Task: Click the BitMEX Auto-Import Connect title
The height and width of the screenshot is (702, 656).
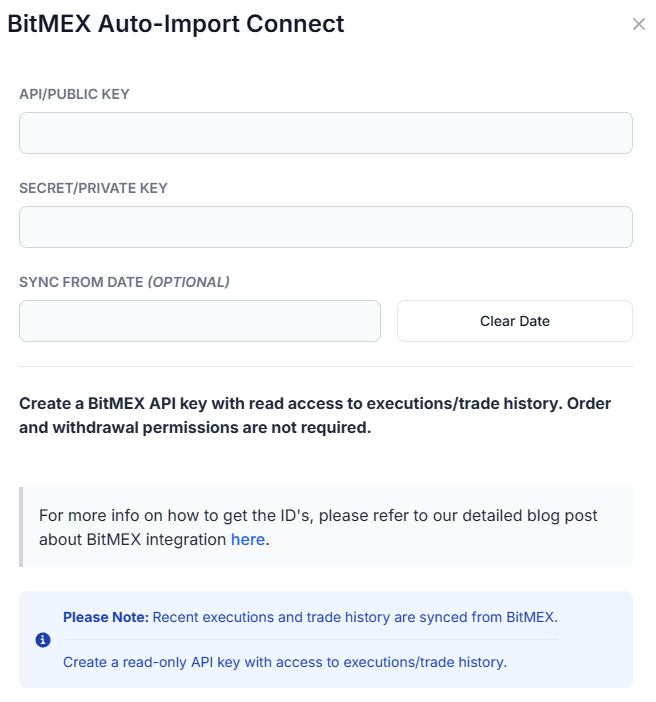Action: (x=176, y=24)
